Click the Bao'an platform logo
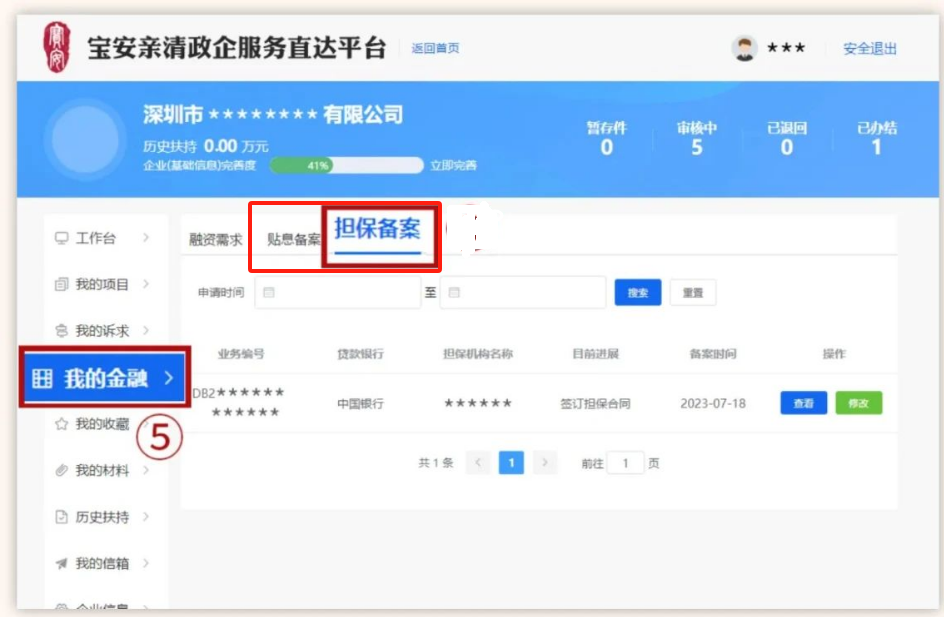This screenshot has width=944, height=617. click(56, 47)
